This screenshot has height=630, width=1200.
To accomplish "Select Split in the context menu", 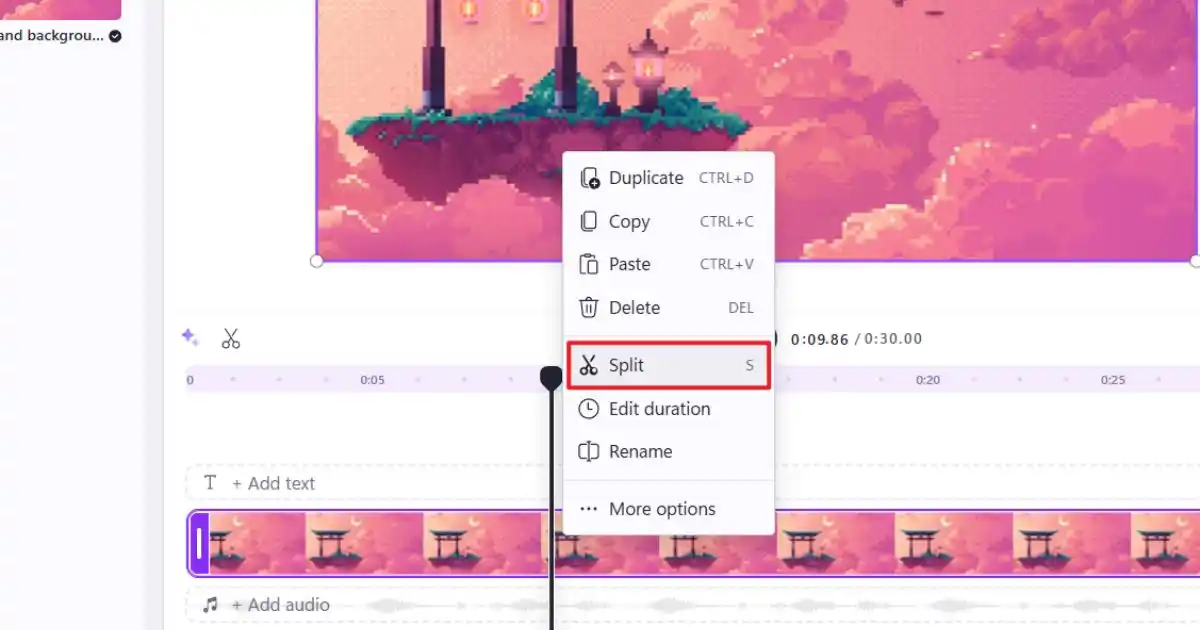I will pos(668,366).
